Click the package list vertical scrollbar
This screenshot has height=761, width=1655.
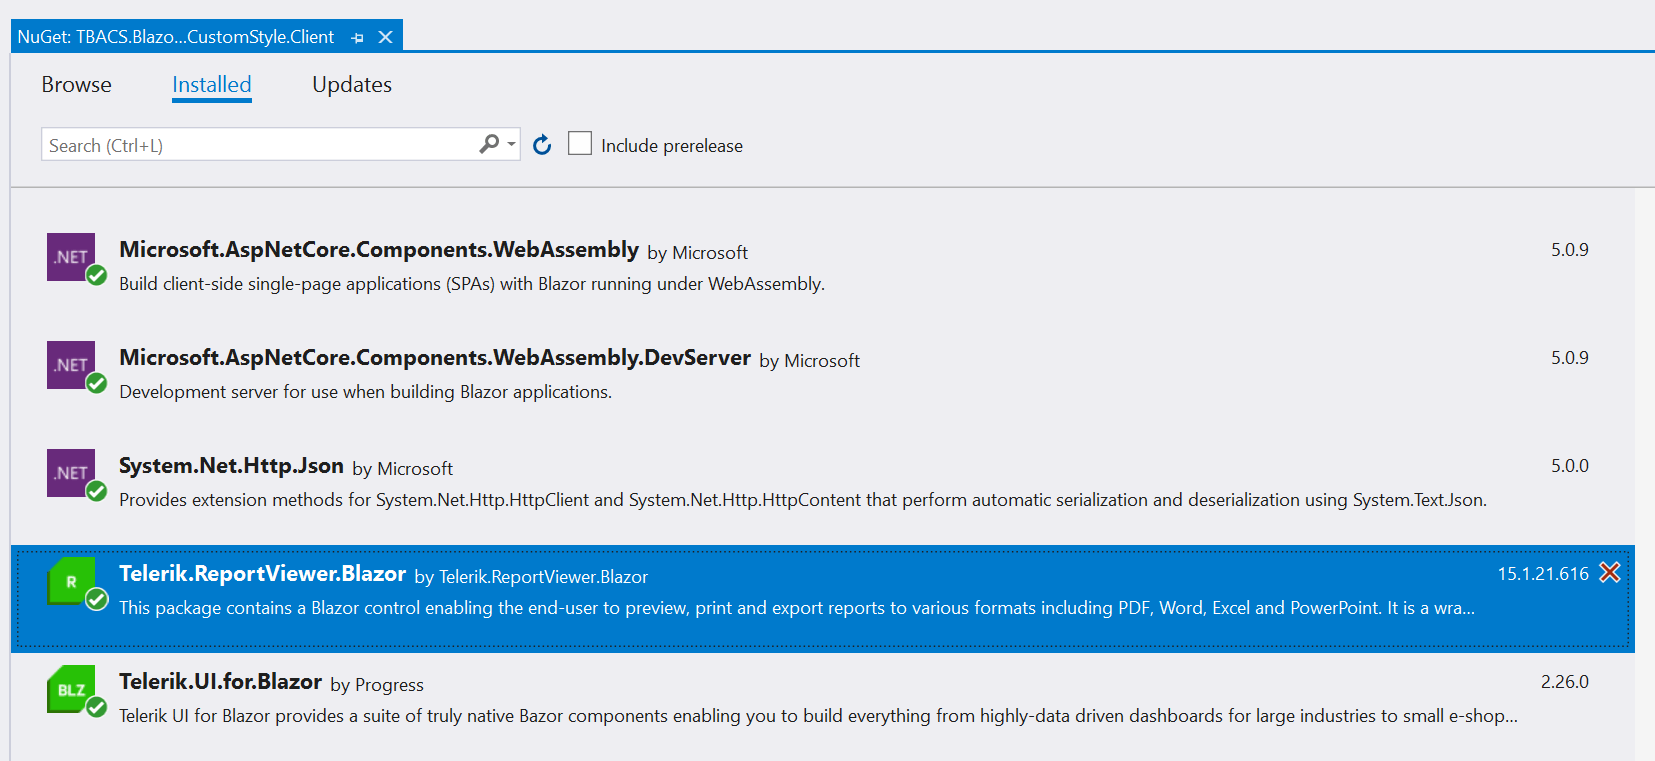click(x=1645, y=474)
